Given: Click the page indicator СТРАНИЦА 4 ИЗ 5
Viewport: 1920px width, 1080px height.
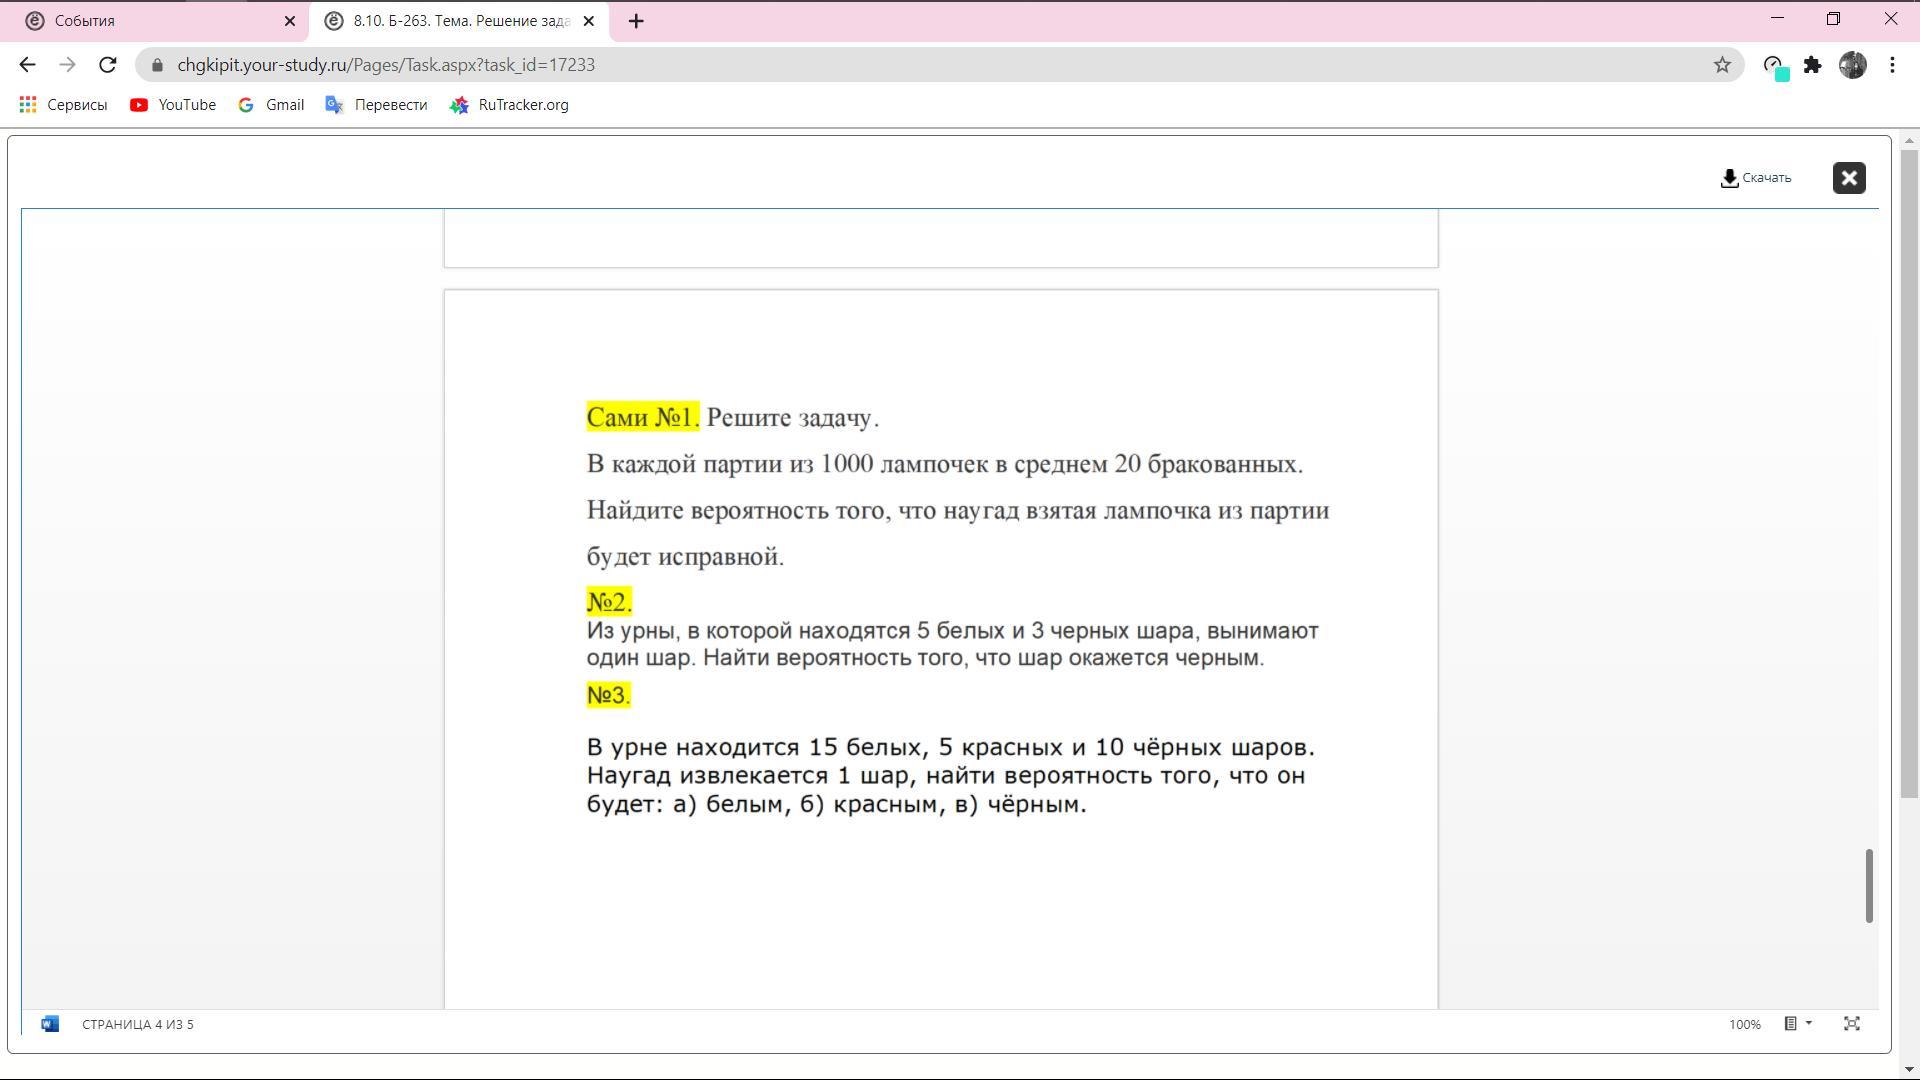Looking at the screenshot, I should [138, 1024].
